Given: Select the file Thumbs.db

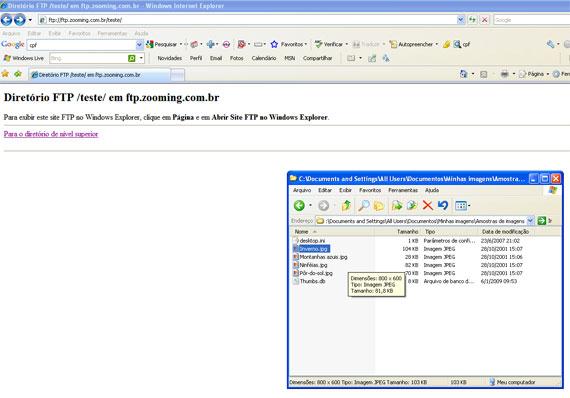Looking at the screenshot, I should [x=312, y=281].
